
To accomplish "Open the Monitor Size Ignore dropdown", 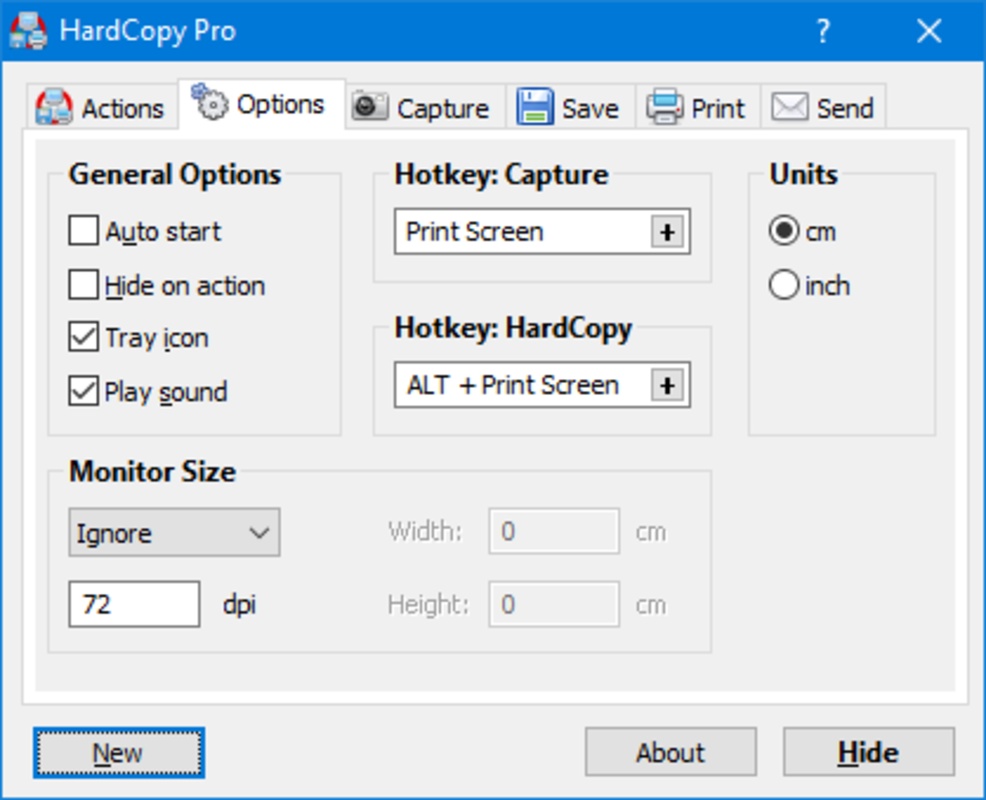I will 174,533.
